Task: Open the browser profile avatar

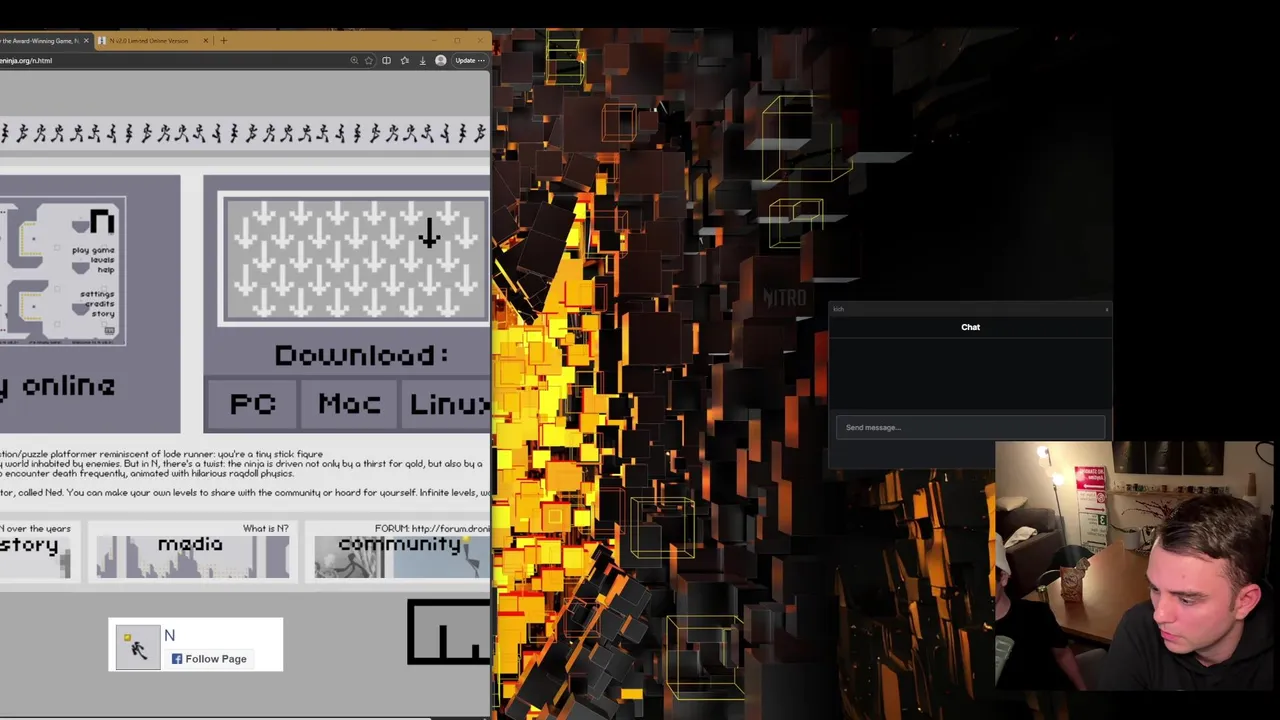Action: [x=440, y=60]
